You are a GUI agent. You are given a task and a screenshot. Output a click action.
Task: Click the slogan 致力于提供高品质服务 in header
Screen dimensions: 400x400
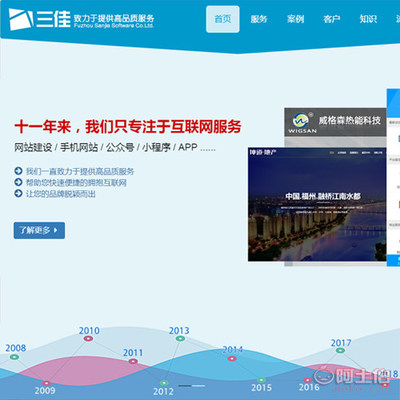coord(114,18)
